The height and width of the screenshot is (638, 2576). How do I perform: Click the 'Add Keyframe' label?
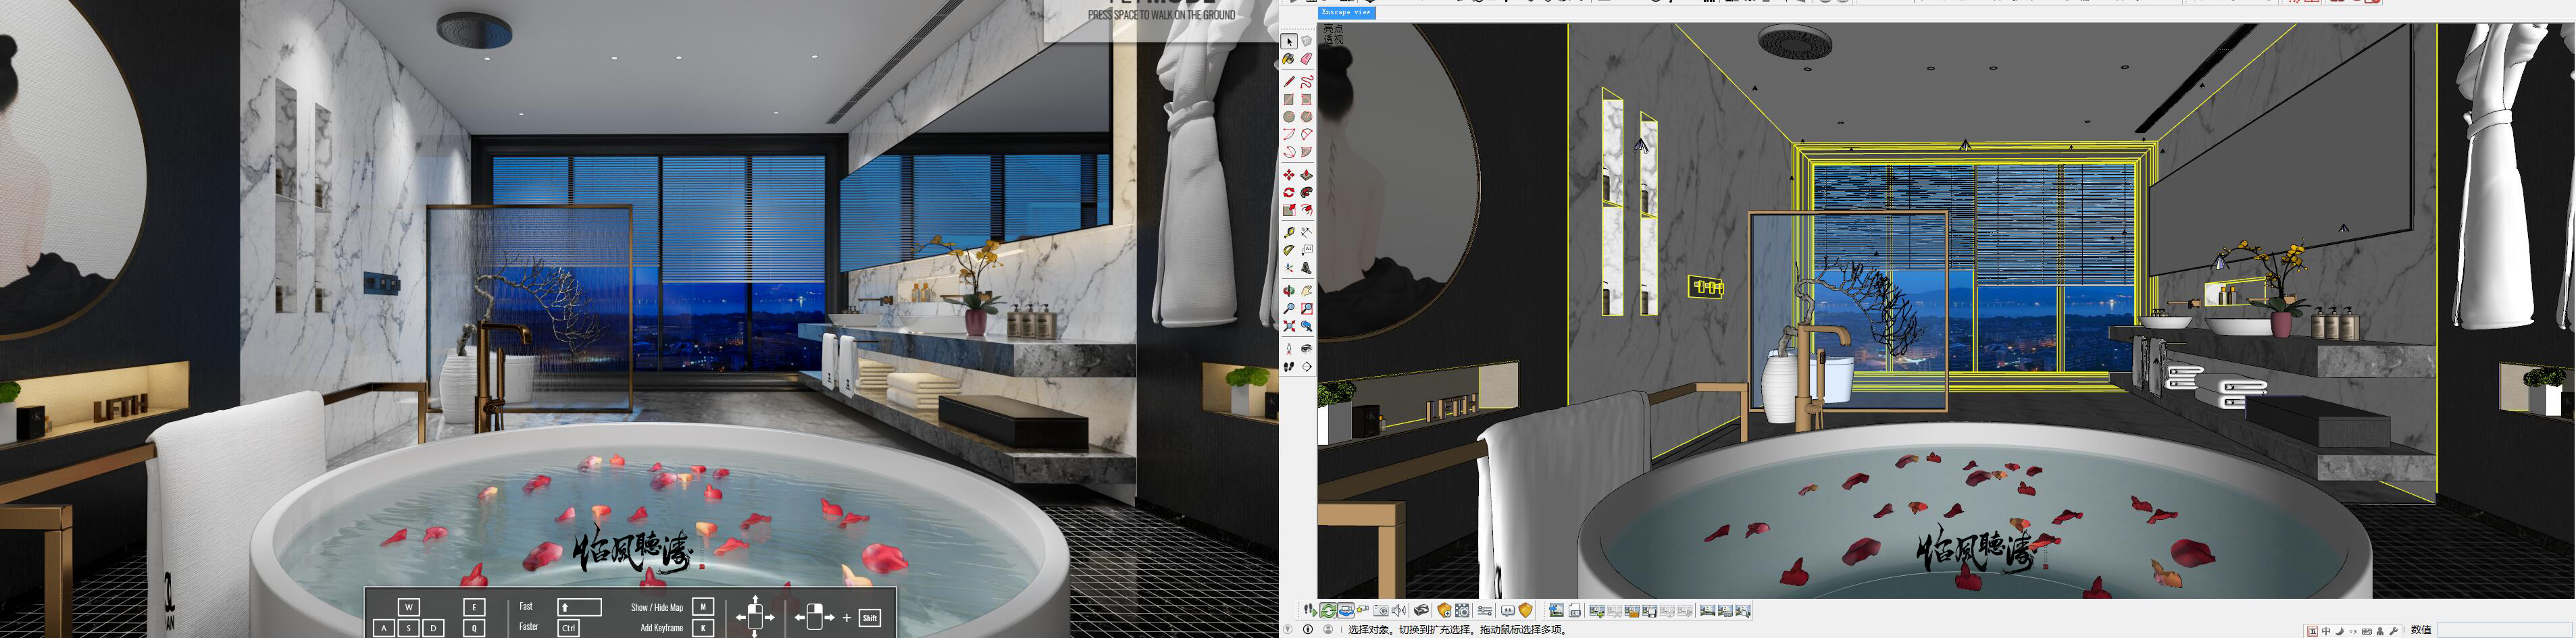(x=662, y=628)
